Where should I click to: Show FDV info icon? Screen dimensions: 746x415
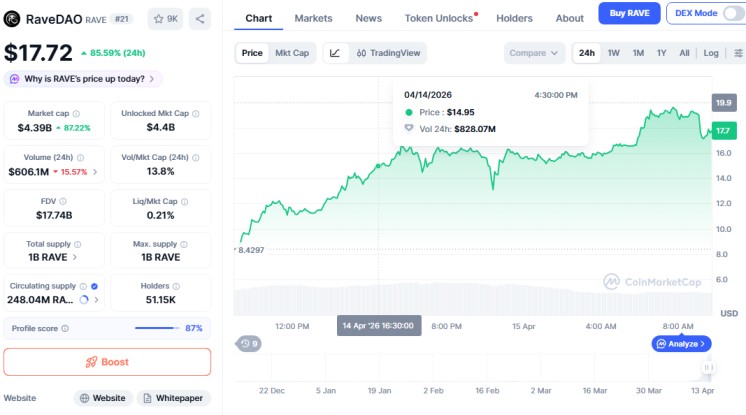pos(63,201)
